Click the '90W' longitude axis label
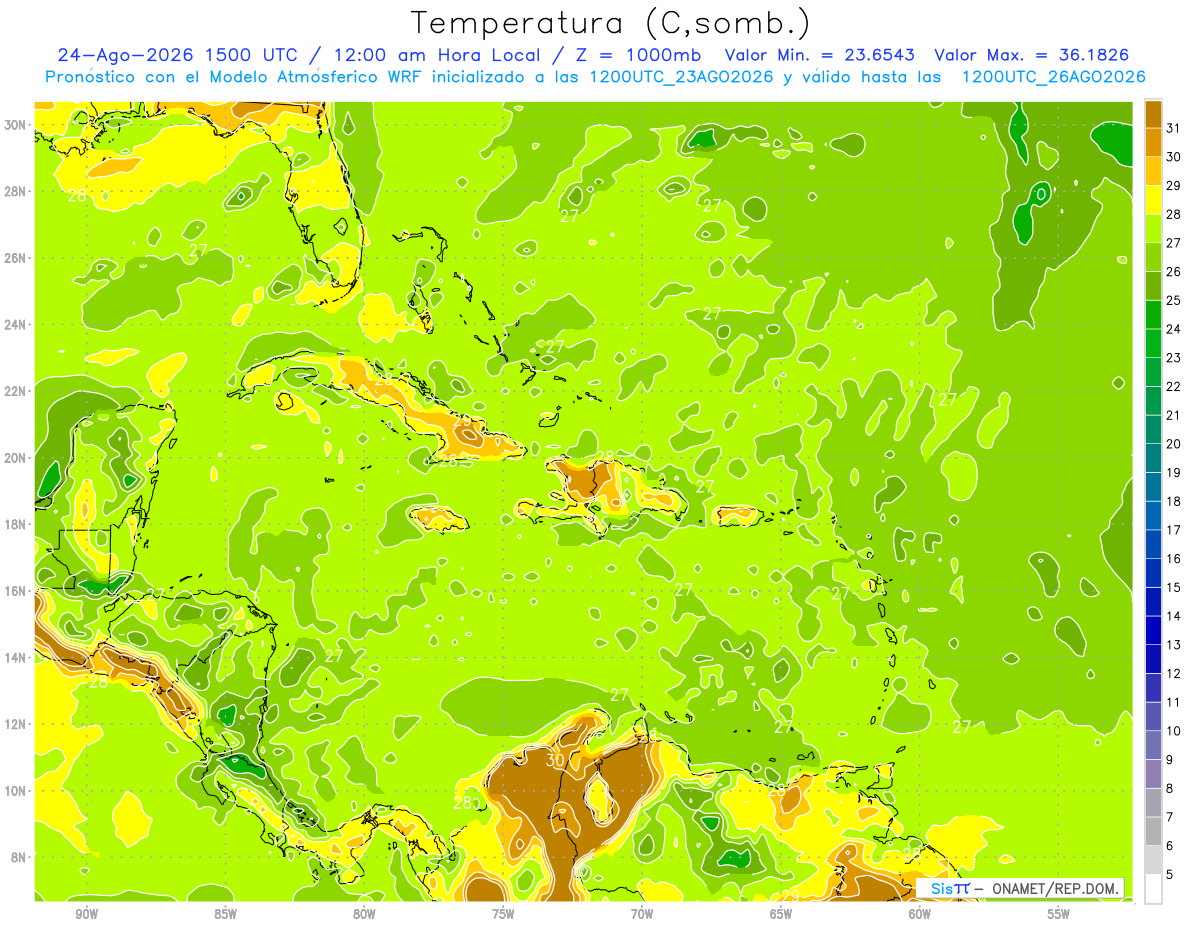1200x927 pixels. tap(86, 914)
